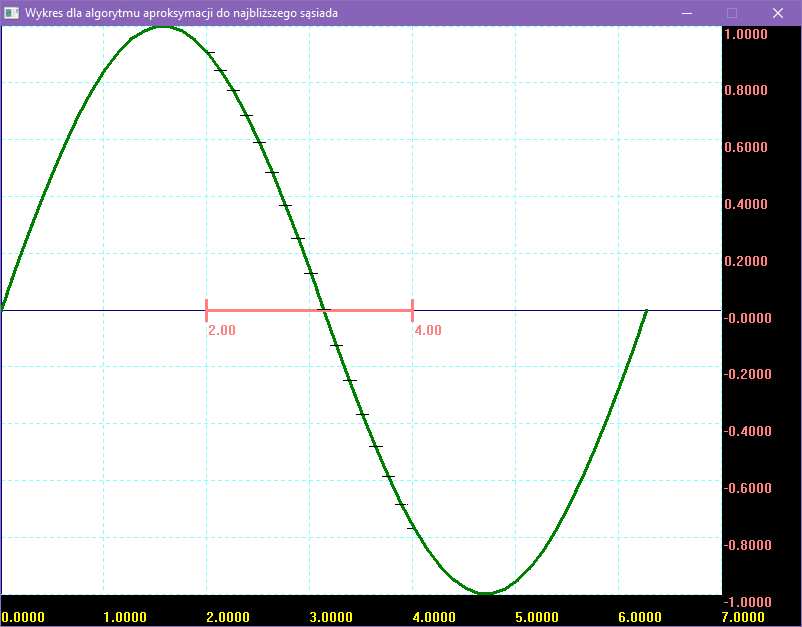Click the disabled maximize button

coord(732,13)
